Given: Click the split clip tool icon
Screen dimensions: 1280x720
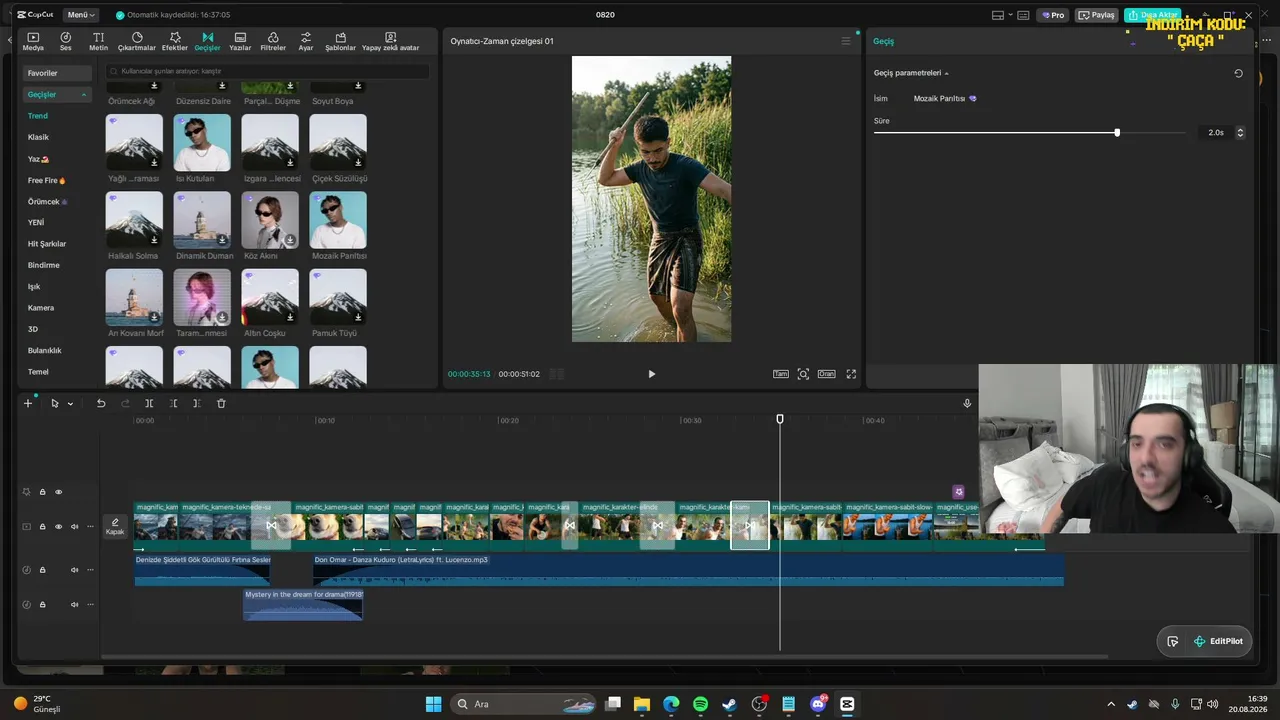Looking at the screenshot, I should (x=149, y=403).
